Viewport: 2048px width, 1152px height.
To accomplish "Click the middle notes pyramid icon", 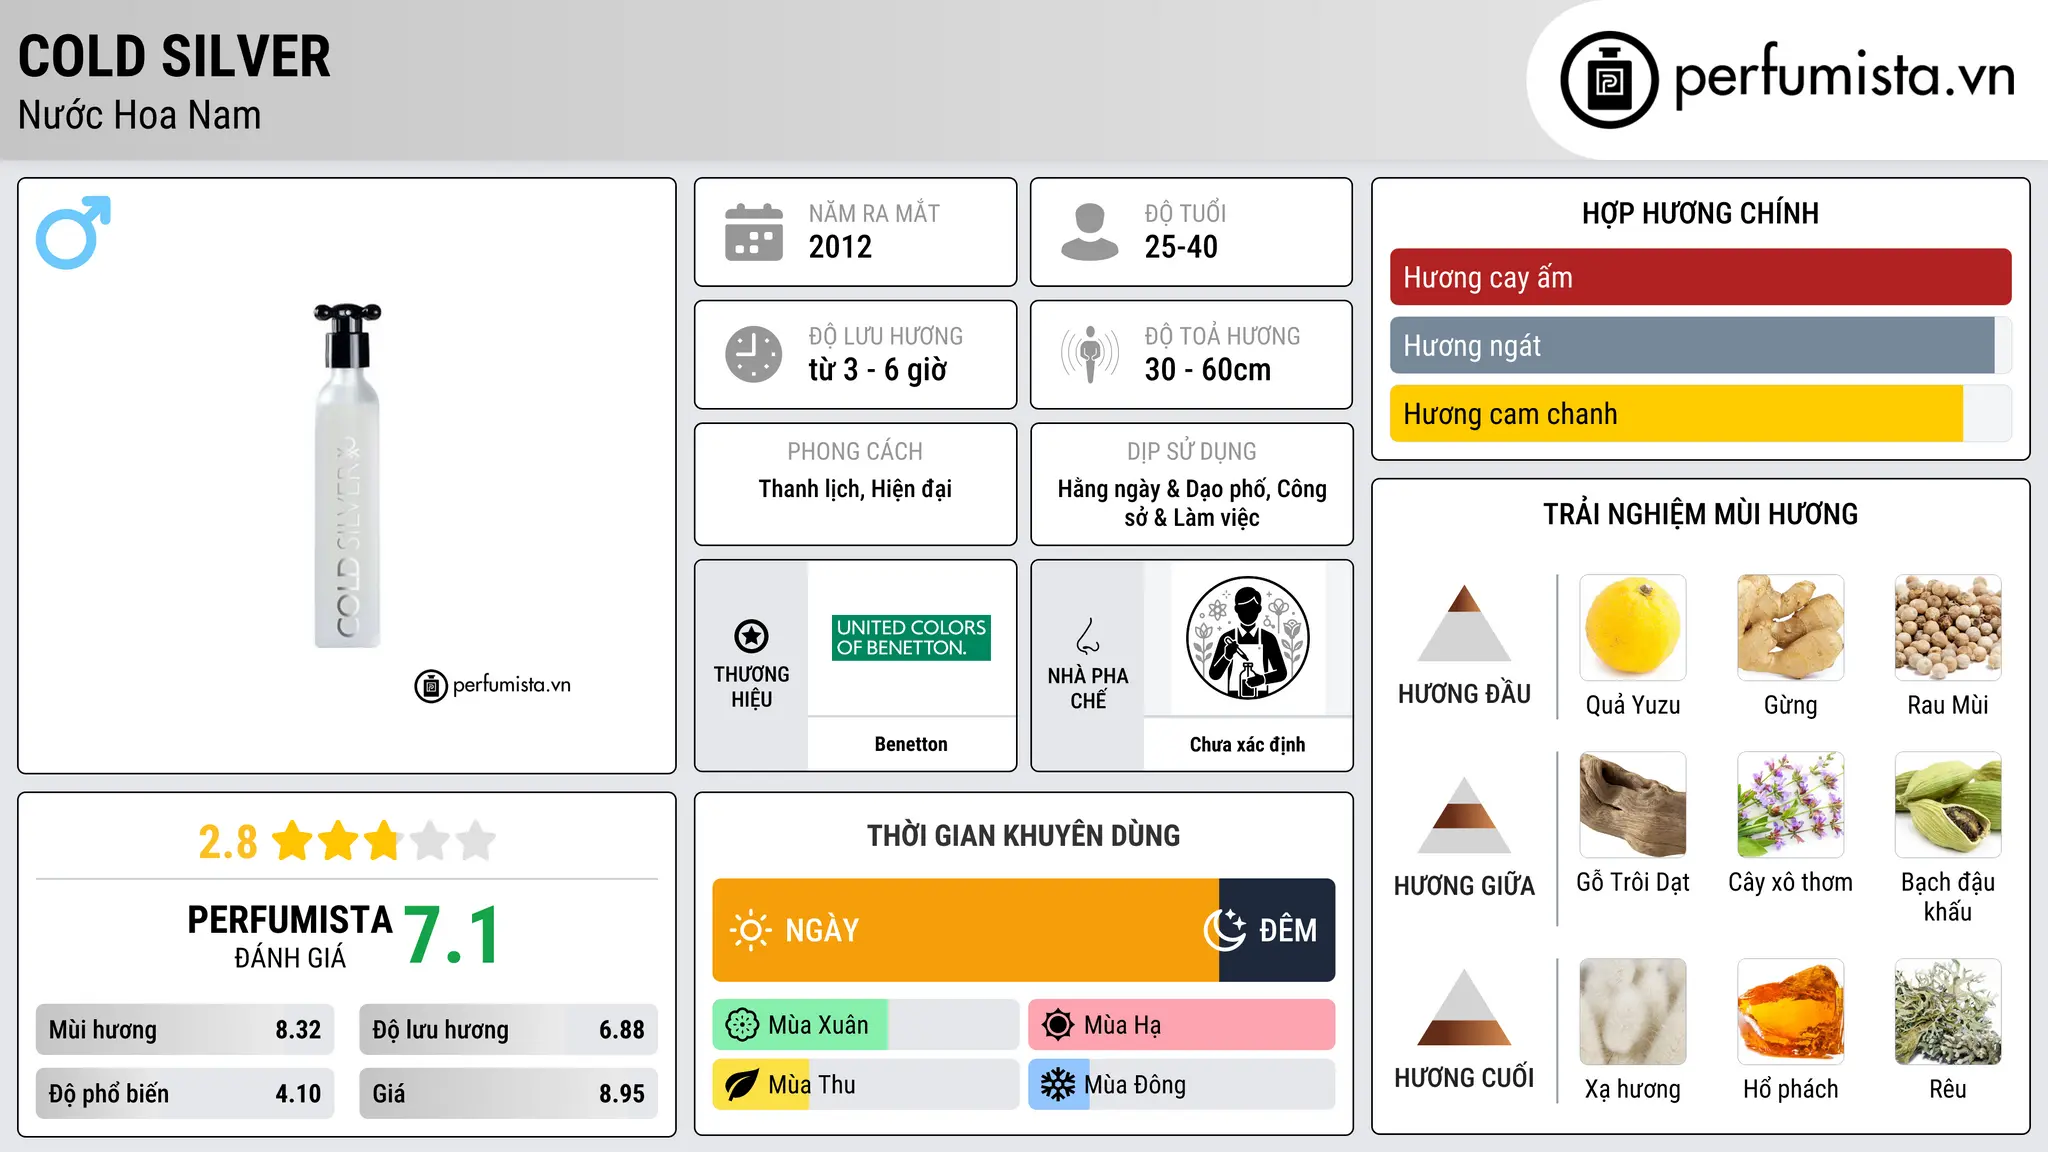I will pyautogui.click(x=1464, y=815).
